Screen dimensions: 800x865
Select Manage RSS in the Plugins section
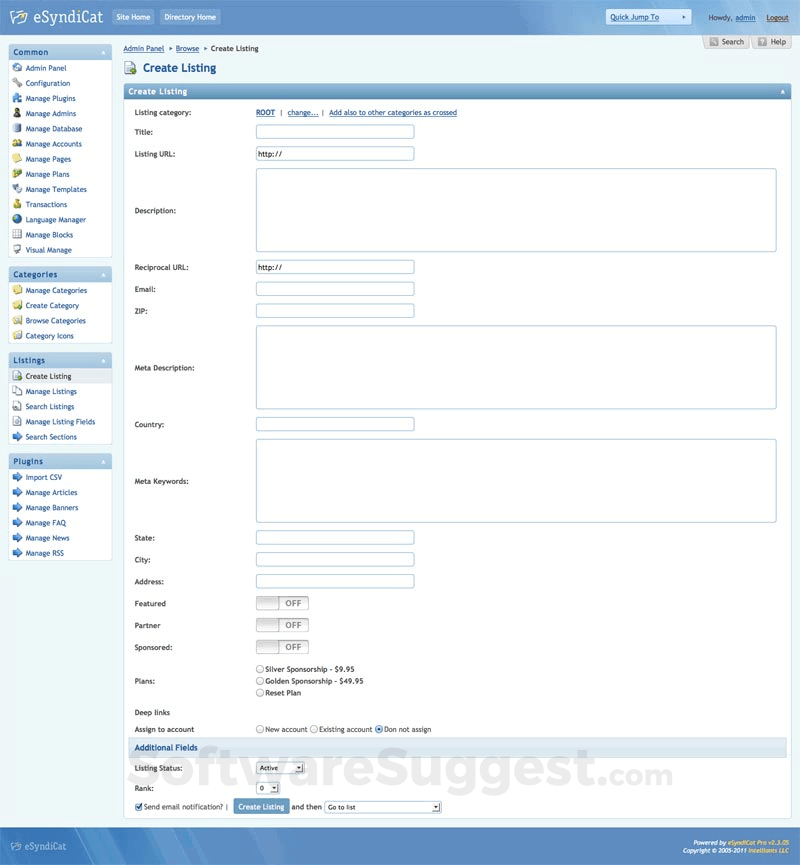point(44,552)
